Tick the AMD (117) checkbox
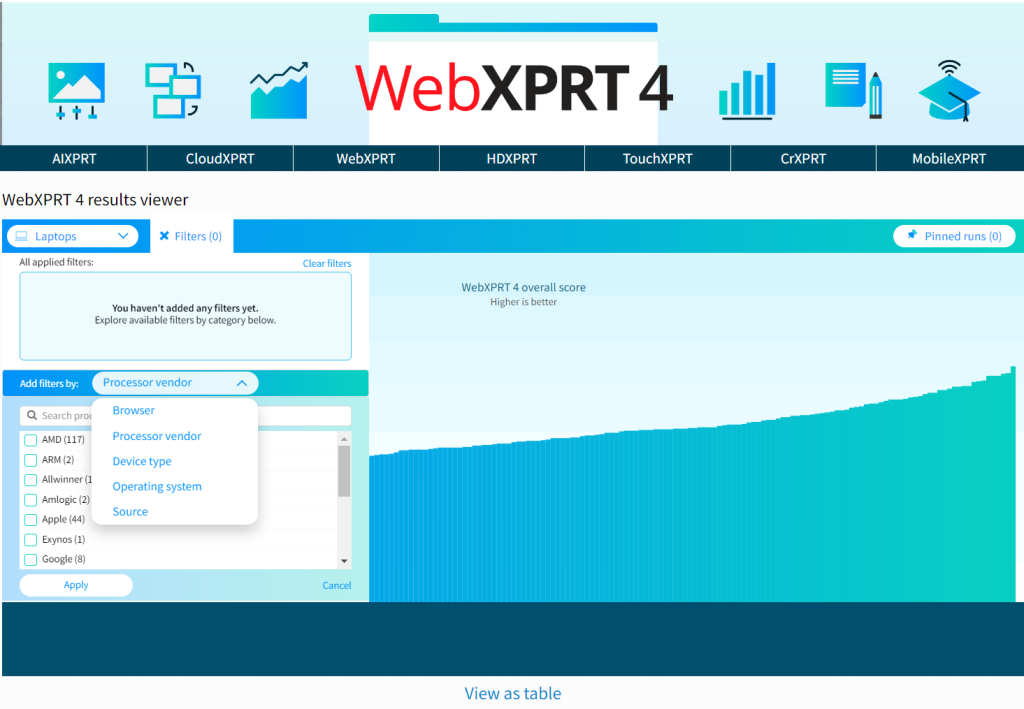Screen dimensions: 1024x709 31,440
